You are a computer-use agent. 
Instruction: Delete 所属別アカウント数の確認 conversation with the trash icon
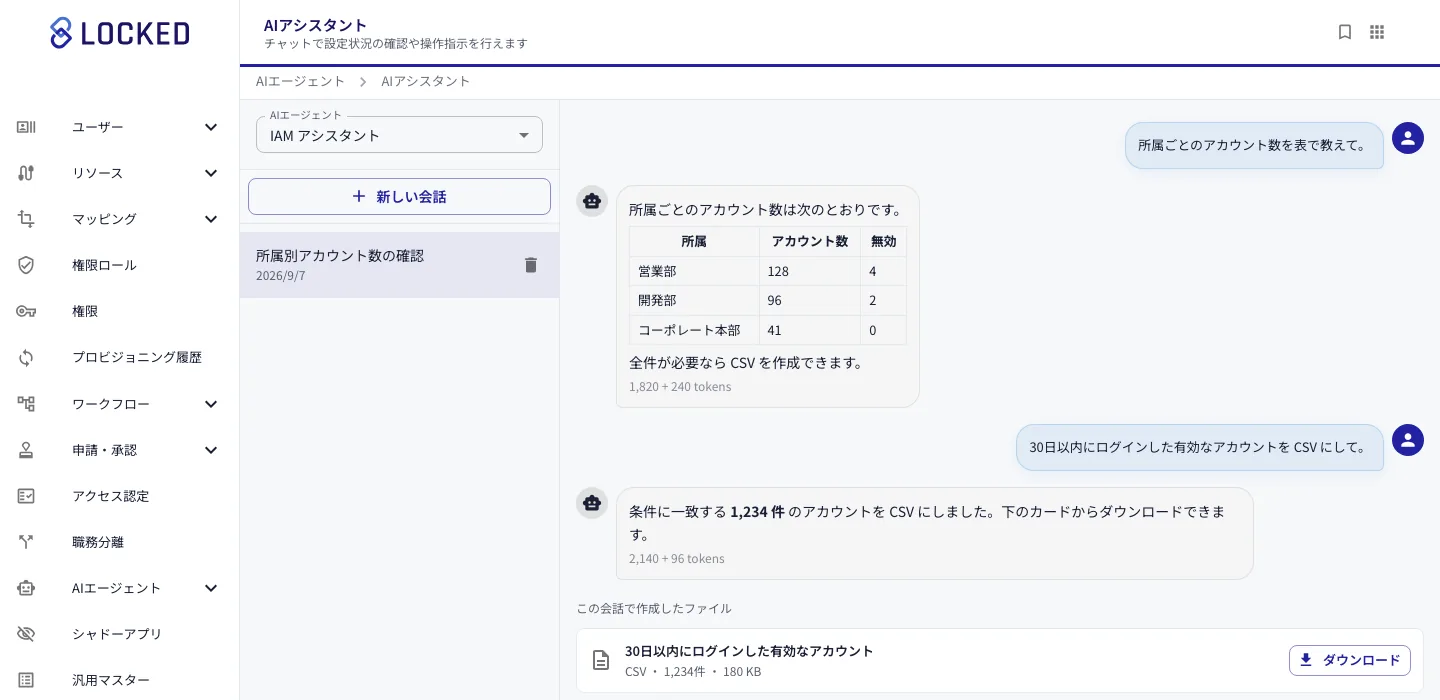click(531, 265)
